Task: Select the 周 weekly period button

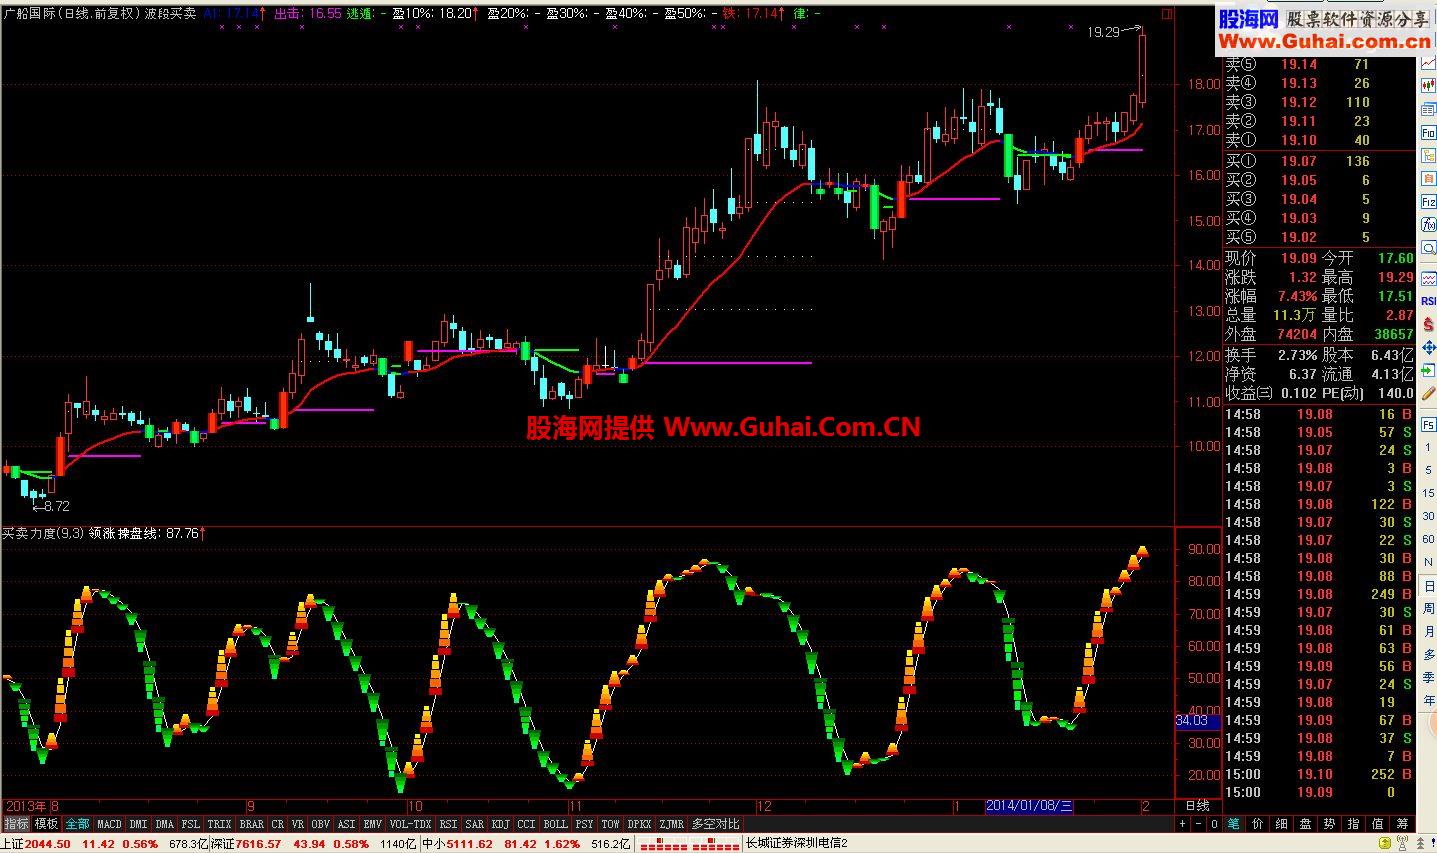Action: [x=1428, y=608]
